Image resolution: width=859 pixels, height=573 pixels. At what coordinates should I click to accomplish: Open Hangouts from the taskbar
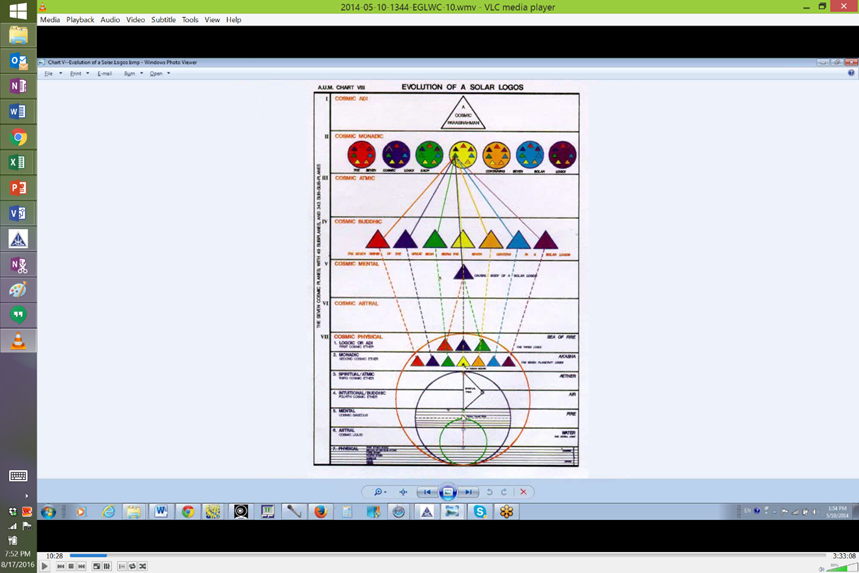click(x=18, y=315)
